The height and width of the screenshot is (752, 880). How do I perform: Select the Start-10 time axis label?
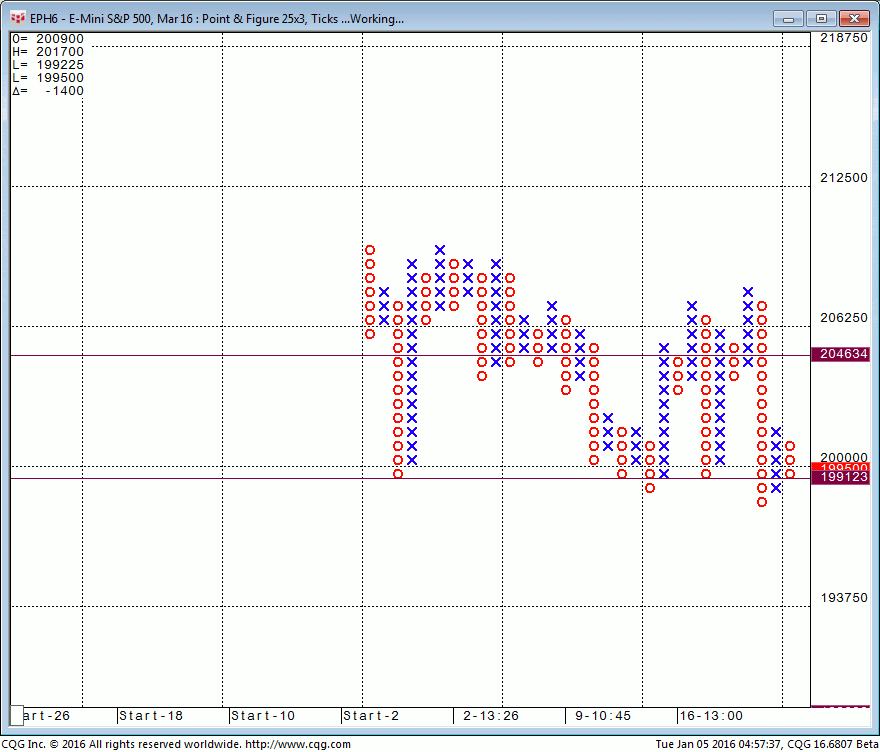(x=263, y=716)
